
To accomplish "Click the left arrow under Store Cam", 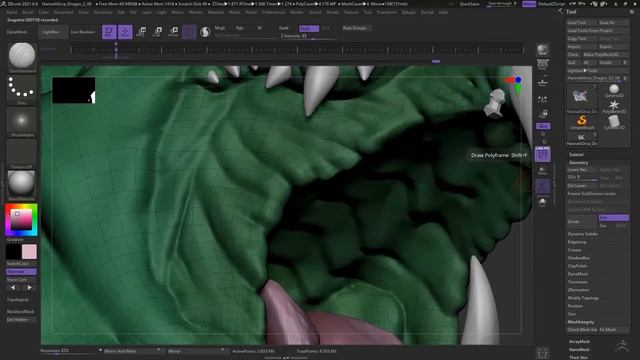I will [13, 287].
